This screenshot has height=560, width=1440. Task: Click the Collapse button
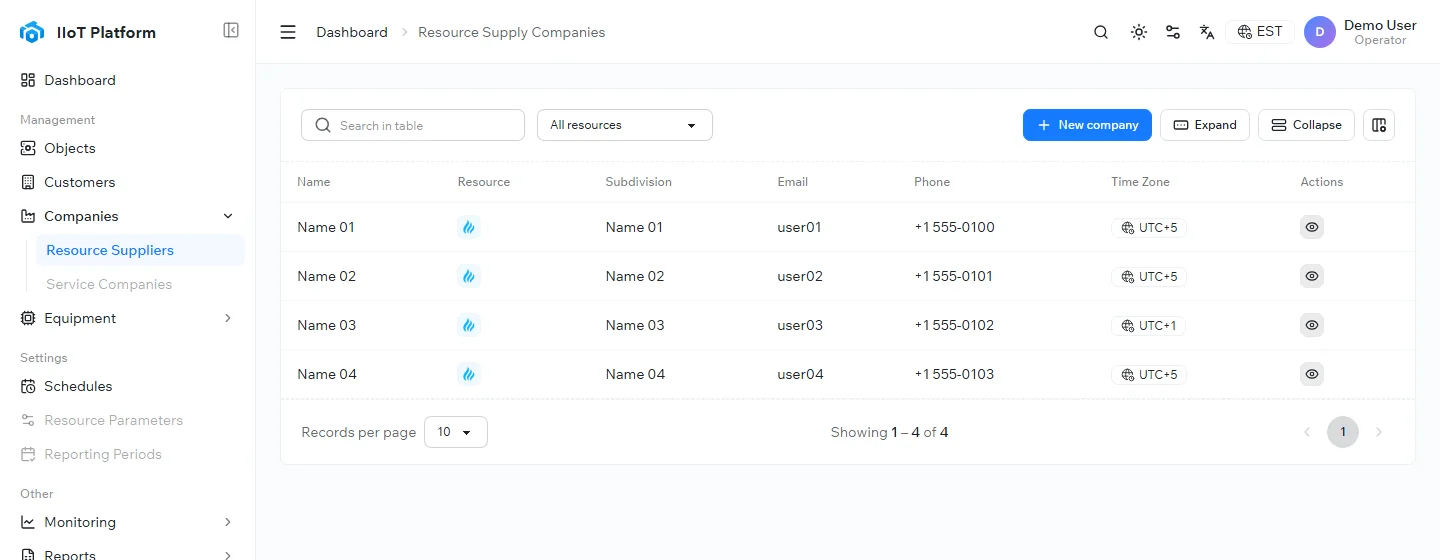[1306, 125]
